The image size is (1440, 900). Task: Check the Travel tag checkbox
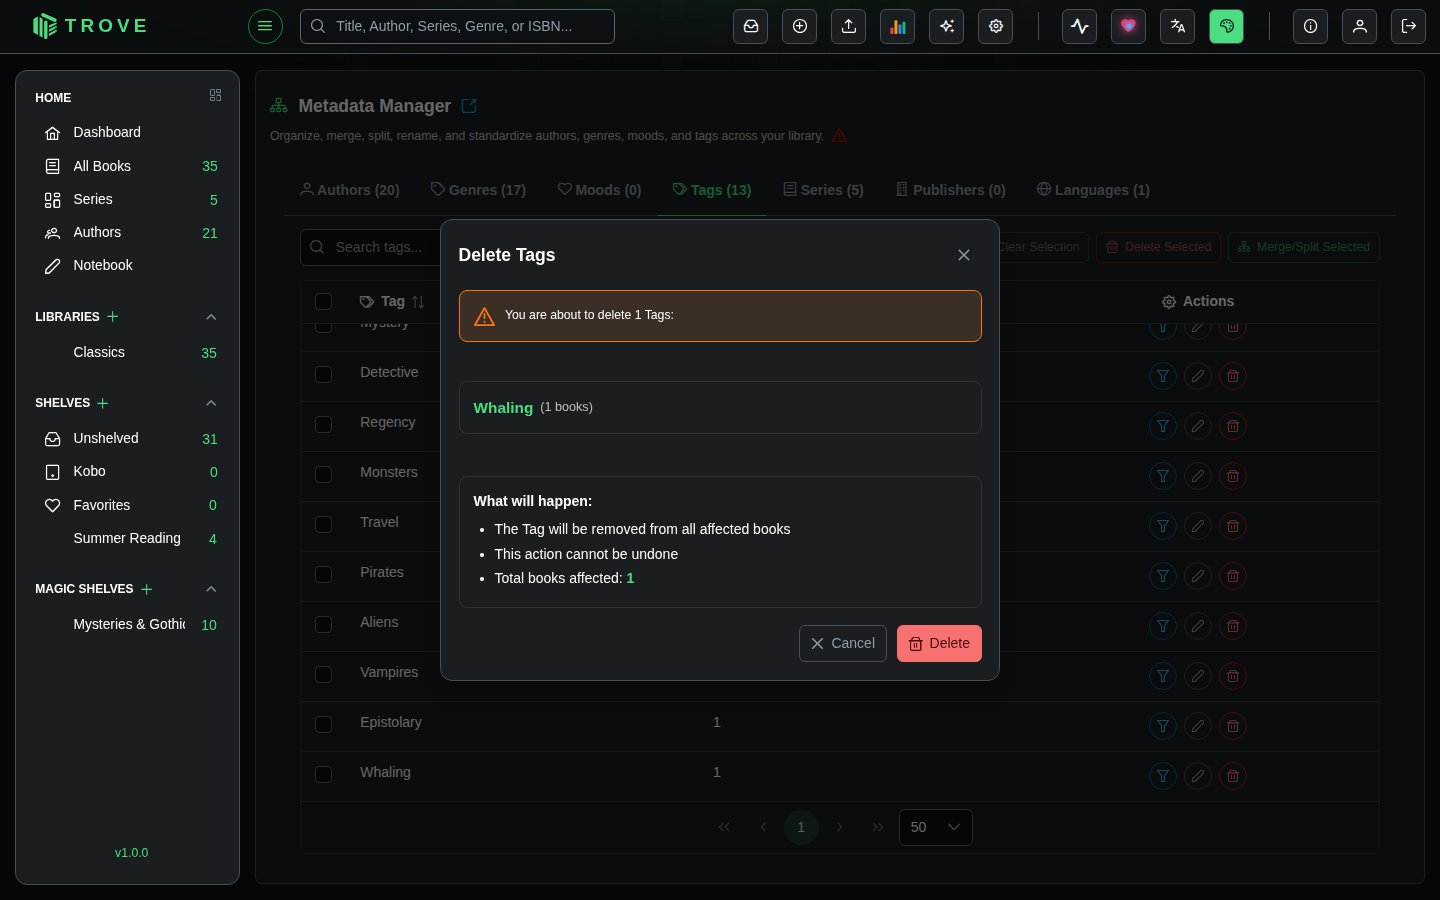323,524
